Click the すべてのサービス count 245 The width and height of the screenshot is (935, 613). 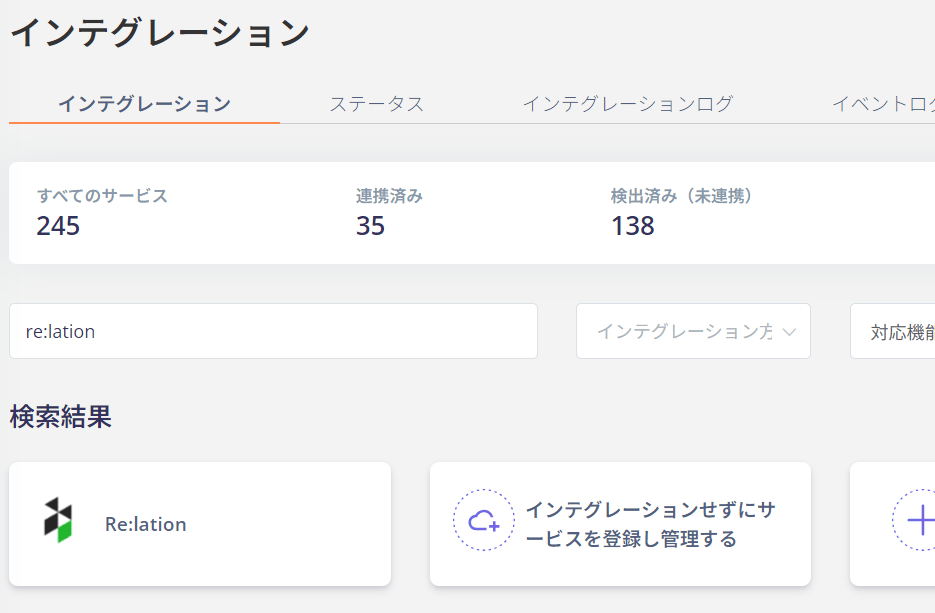(58, 226)
